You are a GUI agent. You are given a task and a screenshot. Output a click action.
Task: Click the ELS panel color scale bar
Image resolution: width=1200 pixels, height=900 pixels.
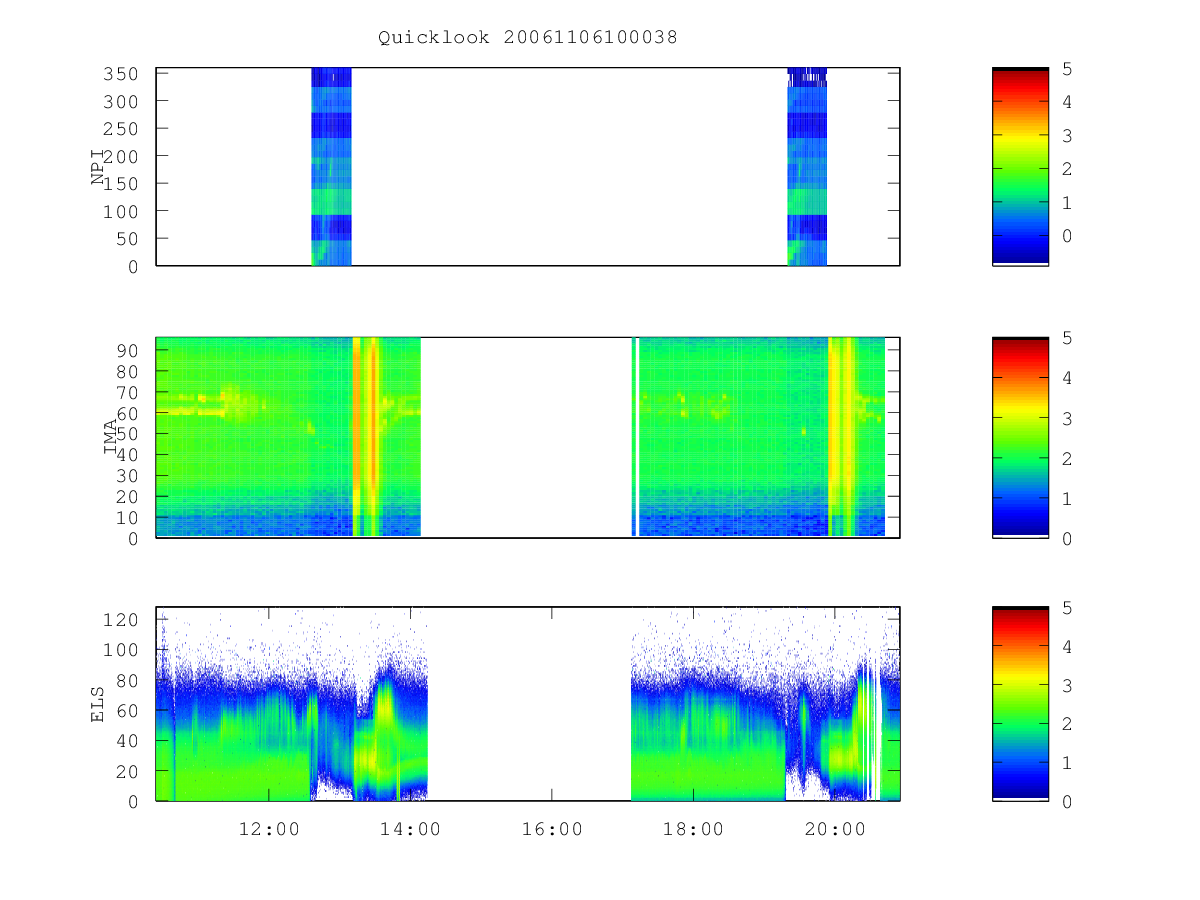(1020, 703)
